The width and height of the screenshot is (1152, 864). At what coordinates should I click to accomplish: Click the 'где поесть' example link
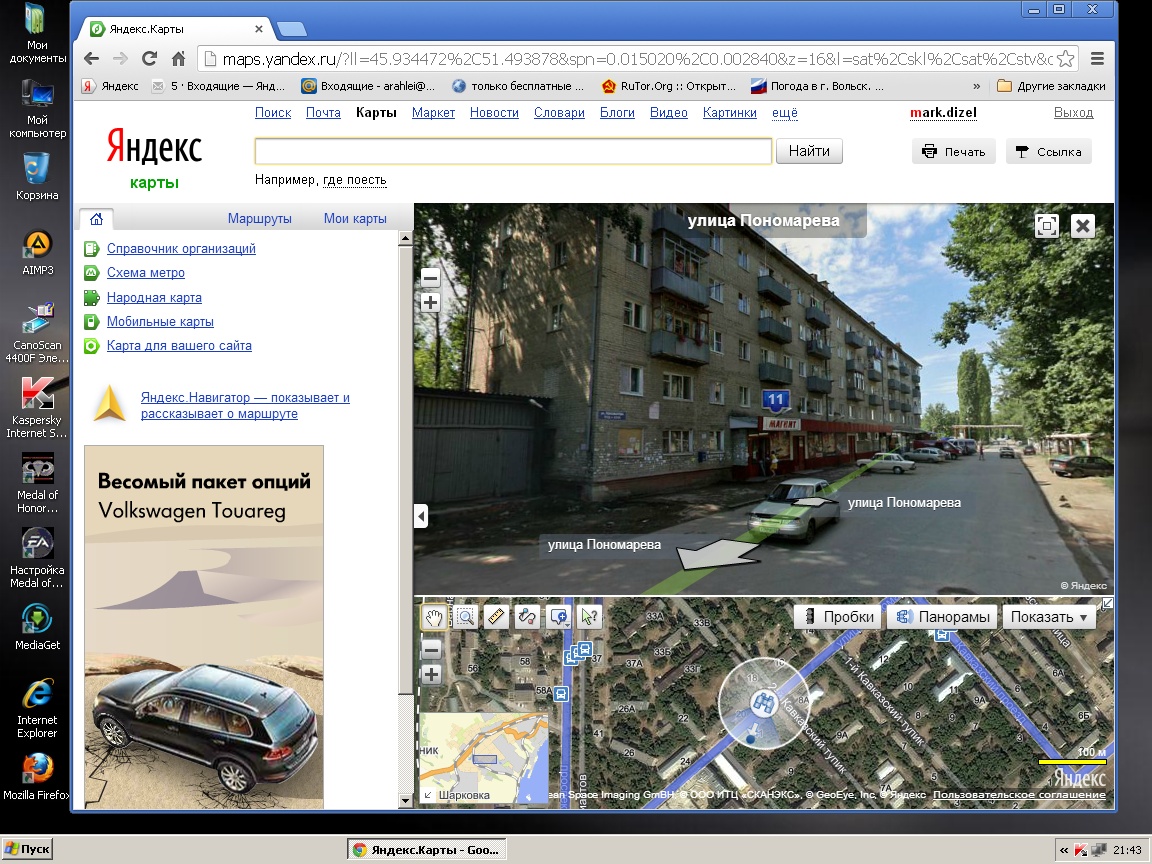coord(355,180)
